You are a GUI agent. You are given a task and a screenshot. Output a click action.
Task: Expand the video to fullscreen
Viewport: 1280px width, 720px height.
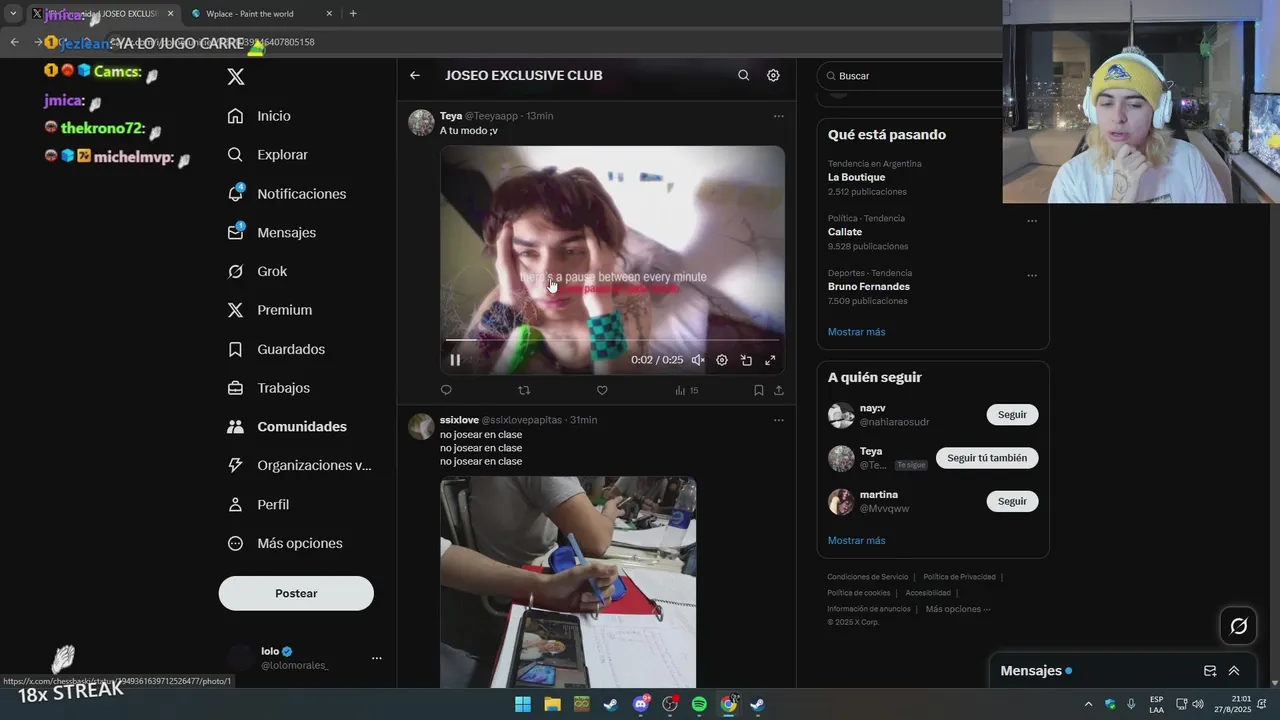[x=770, y=360]
